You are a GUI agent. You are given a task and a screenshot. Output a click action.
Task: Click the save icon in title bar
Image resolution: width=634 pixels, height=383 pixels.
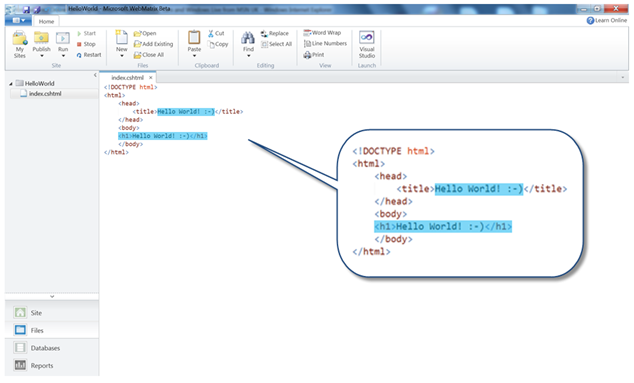[27, 9]
